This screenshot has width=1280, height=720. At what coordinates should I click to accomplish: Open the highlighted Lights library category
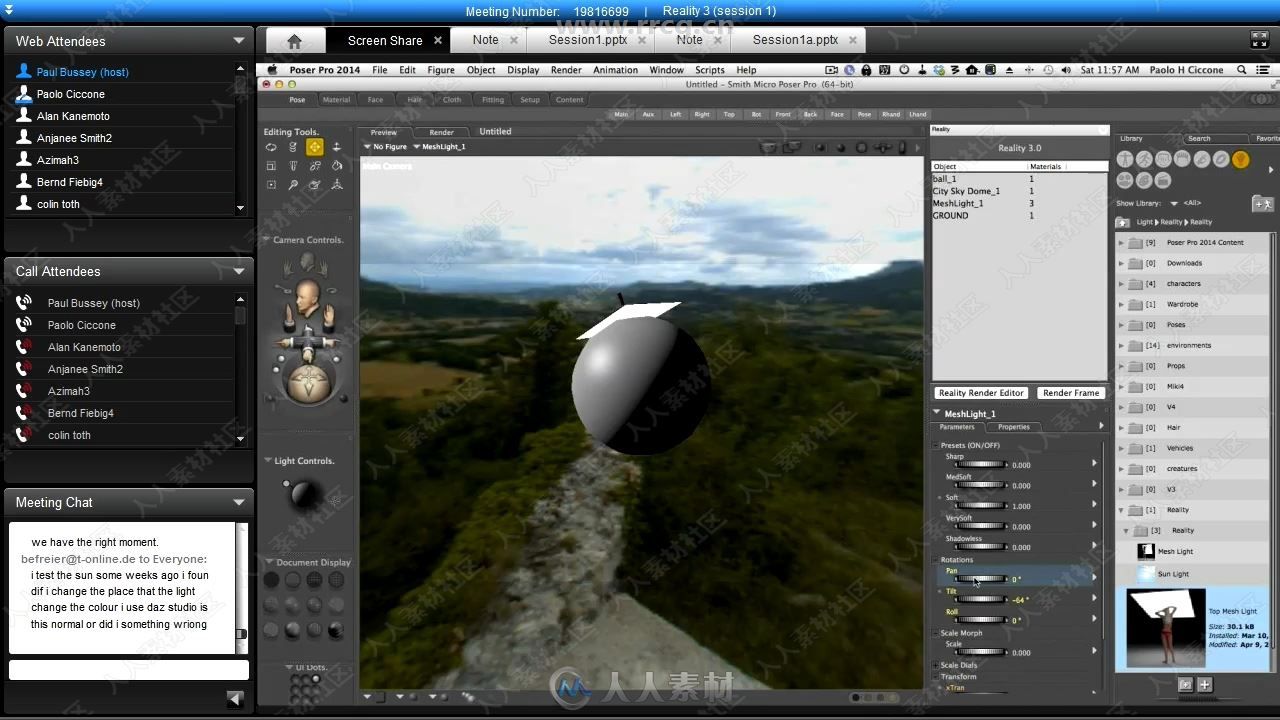click(1240, 159)
